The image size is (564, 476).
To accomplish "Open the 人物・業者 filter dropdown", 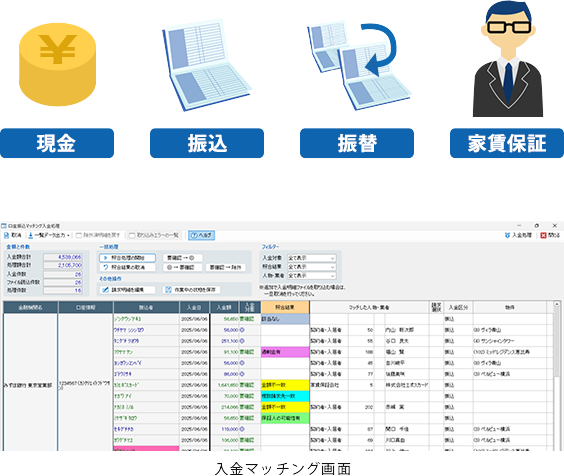I will pos(311,276).
